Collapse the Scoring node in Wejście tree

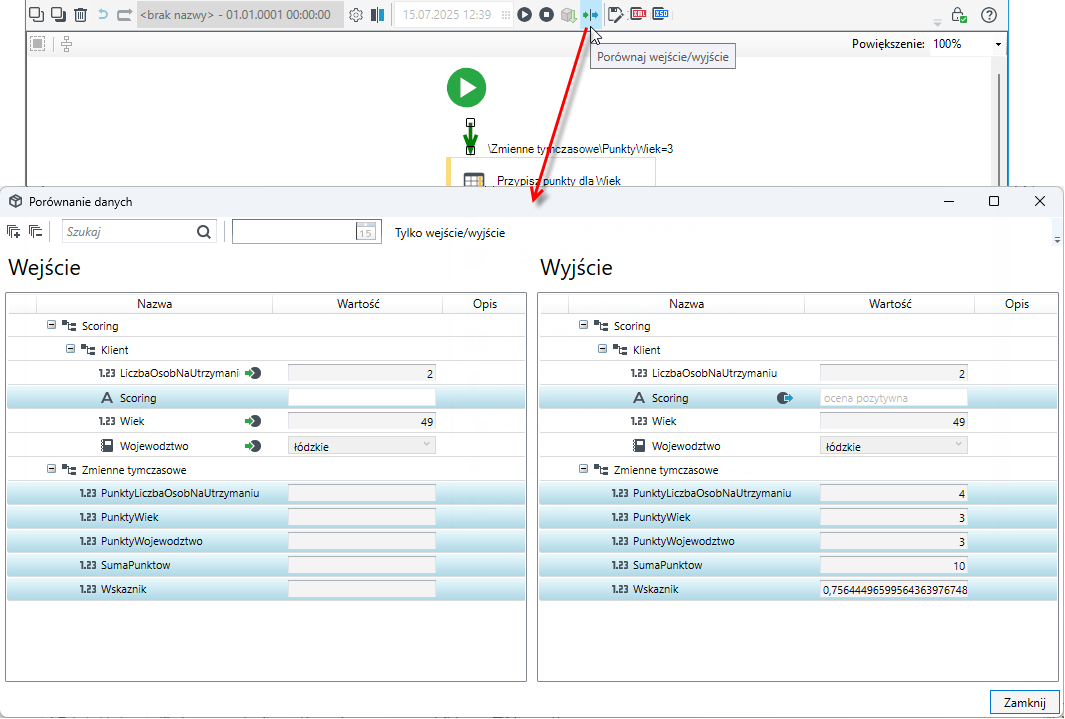point(52,325)
